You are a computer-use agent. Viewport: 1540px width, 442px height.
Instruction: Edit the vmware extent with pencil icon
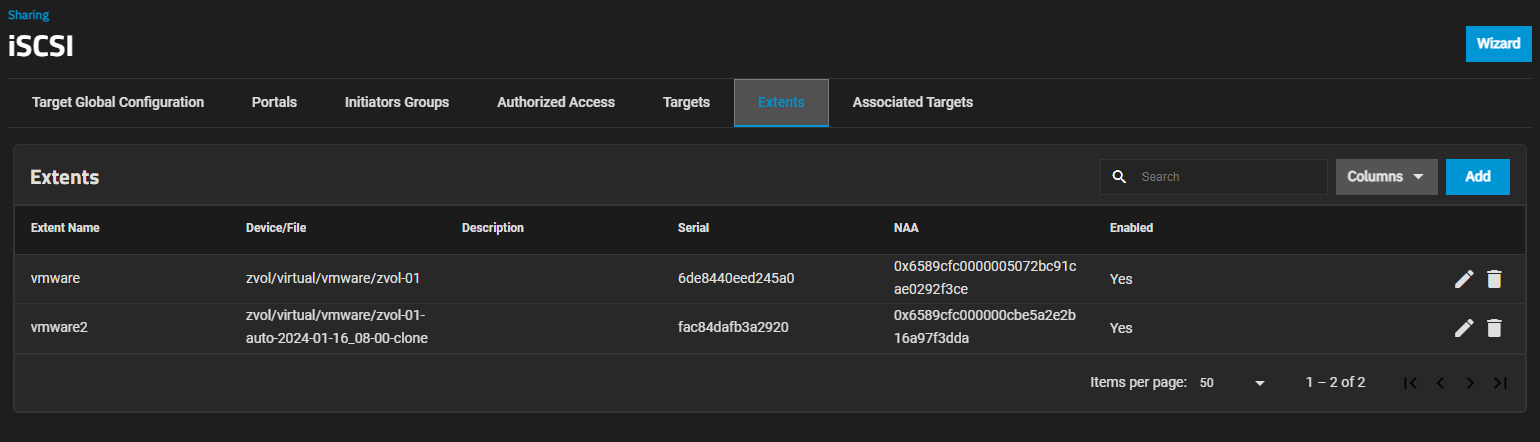click(1464, 279)
